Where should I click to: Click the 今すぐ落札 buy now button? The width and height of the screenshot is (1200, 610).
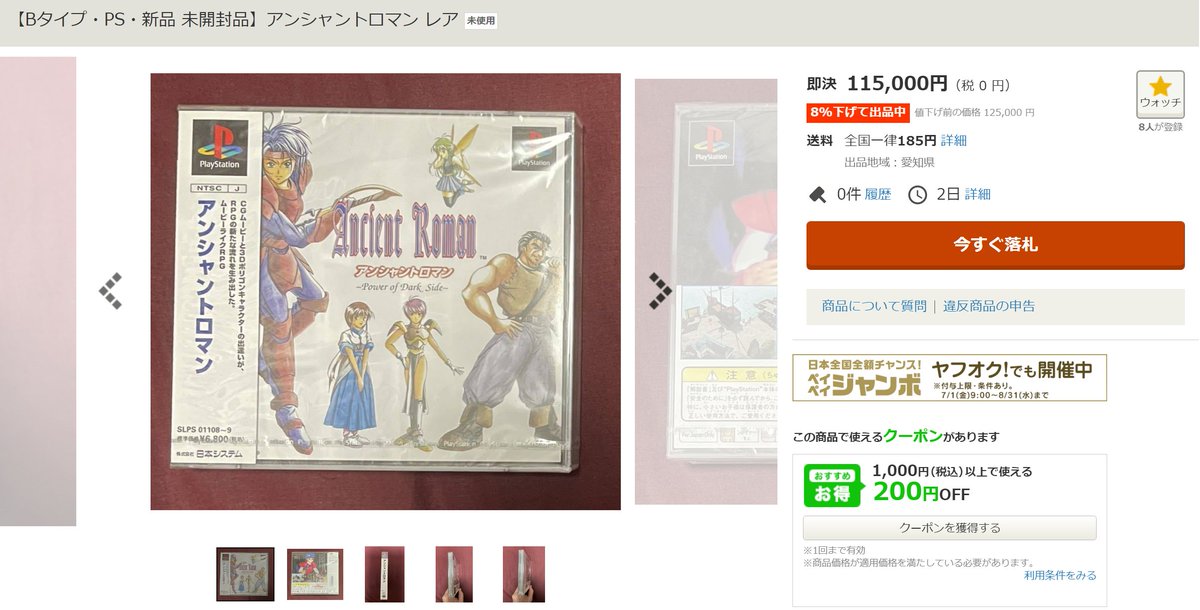pyautogui.click(x=995, y=245)
